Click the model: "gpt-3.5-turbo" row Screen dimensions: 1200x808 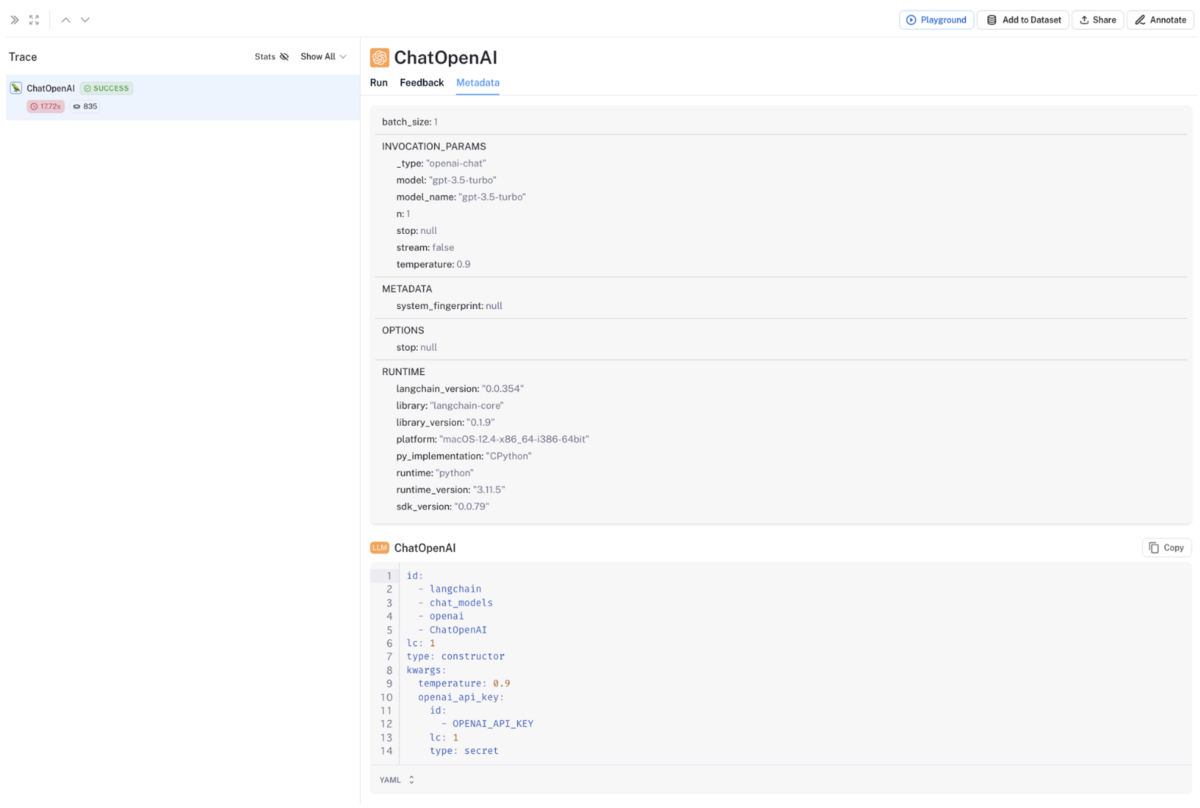[446, 180]
